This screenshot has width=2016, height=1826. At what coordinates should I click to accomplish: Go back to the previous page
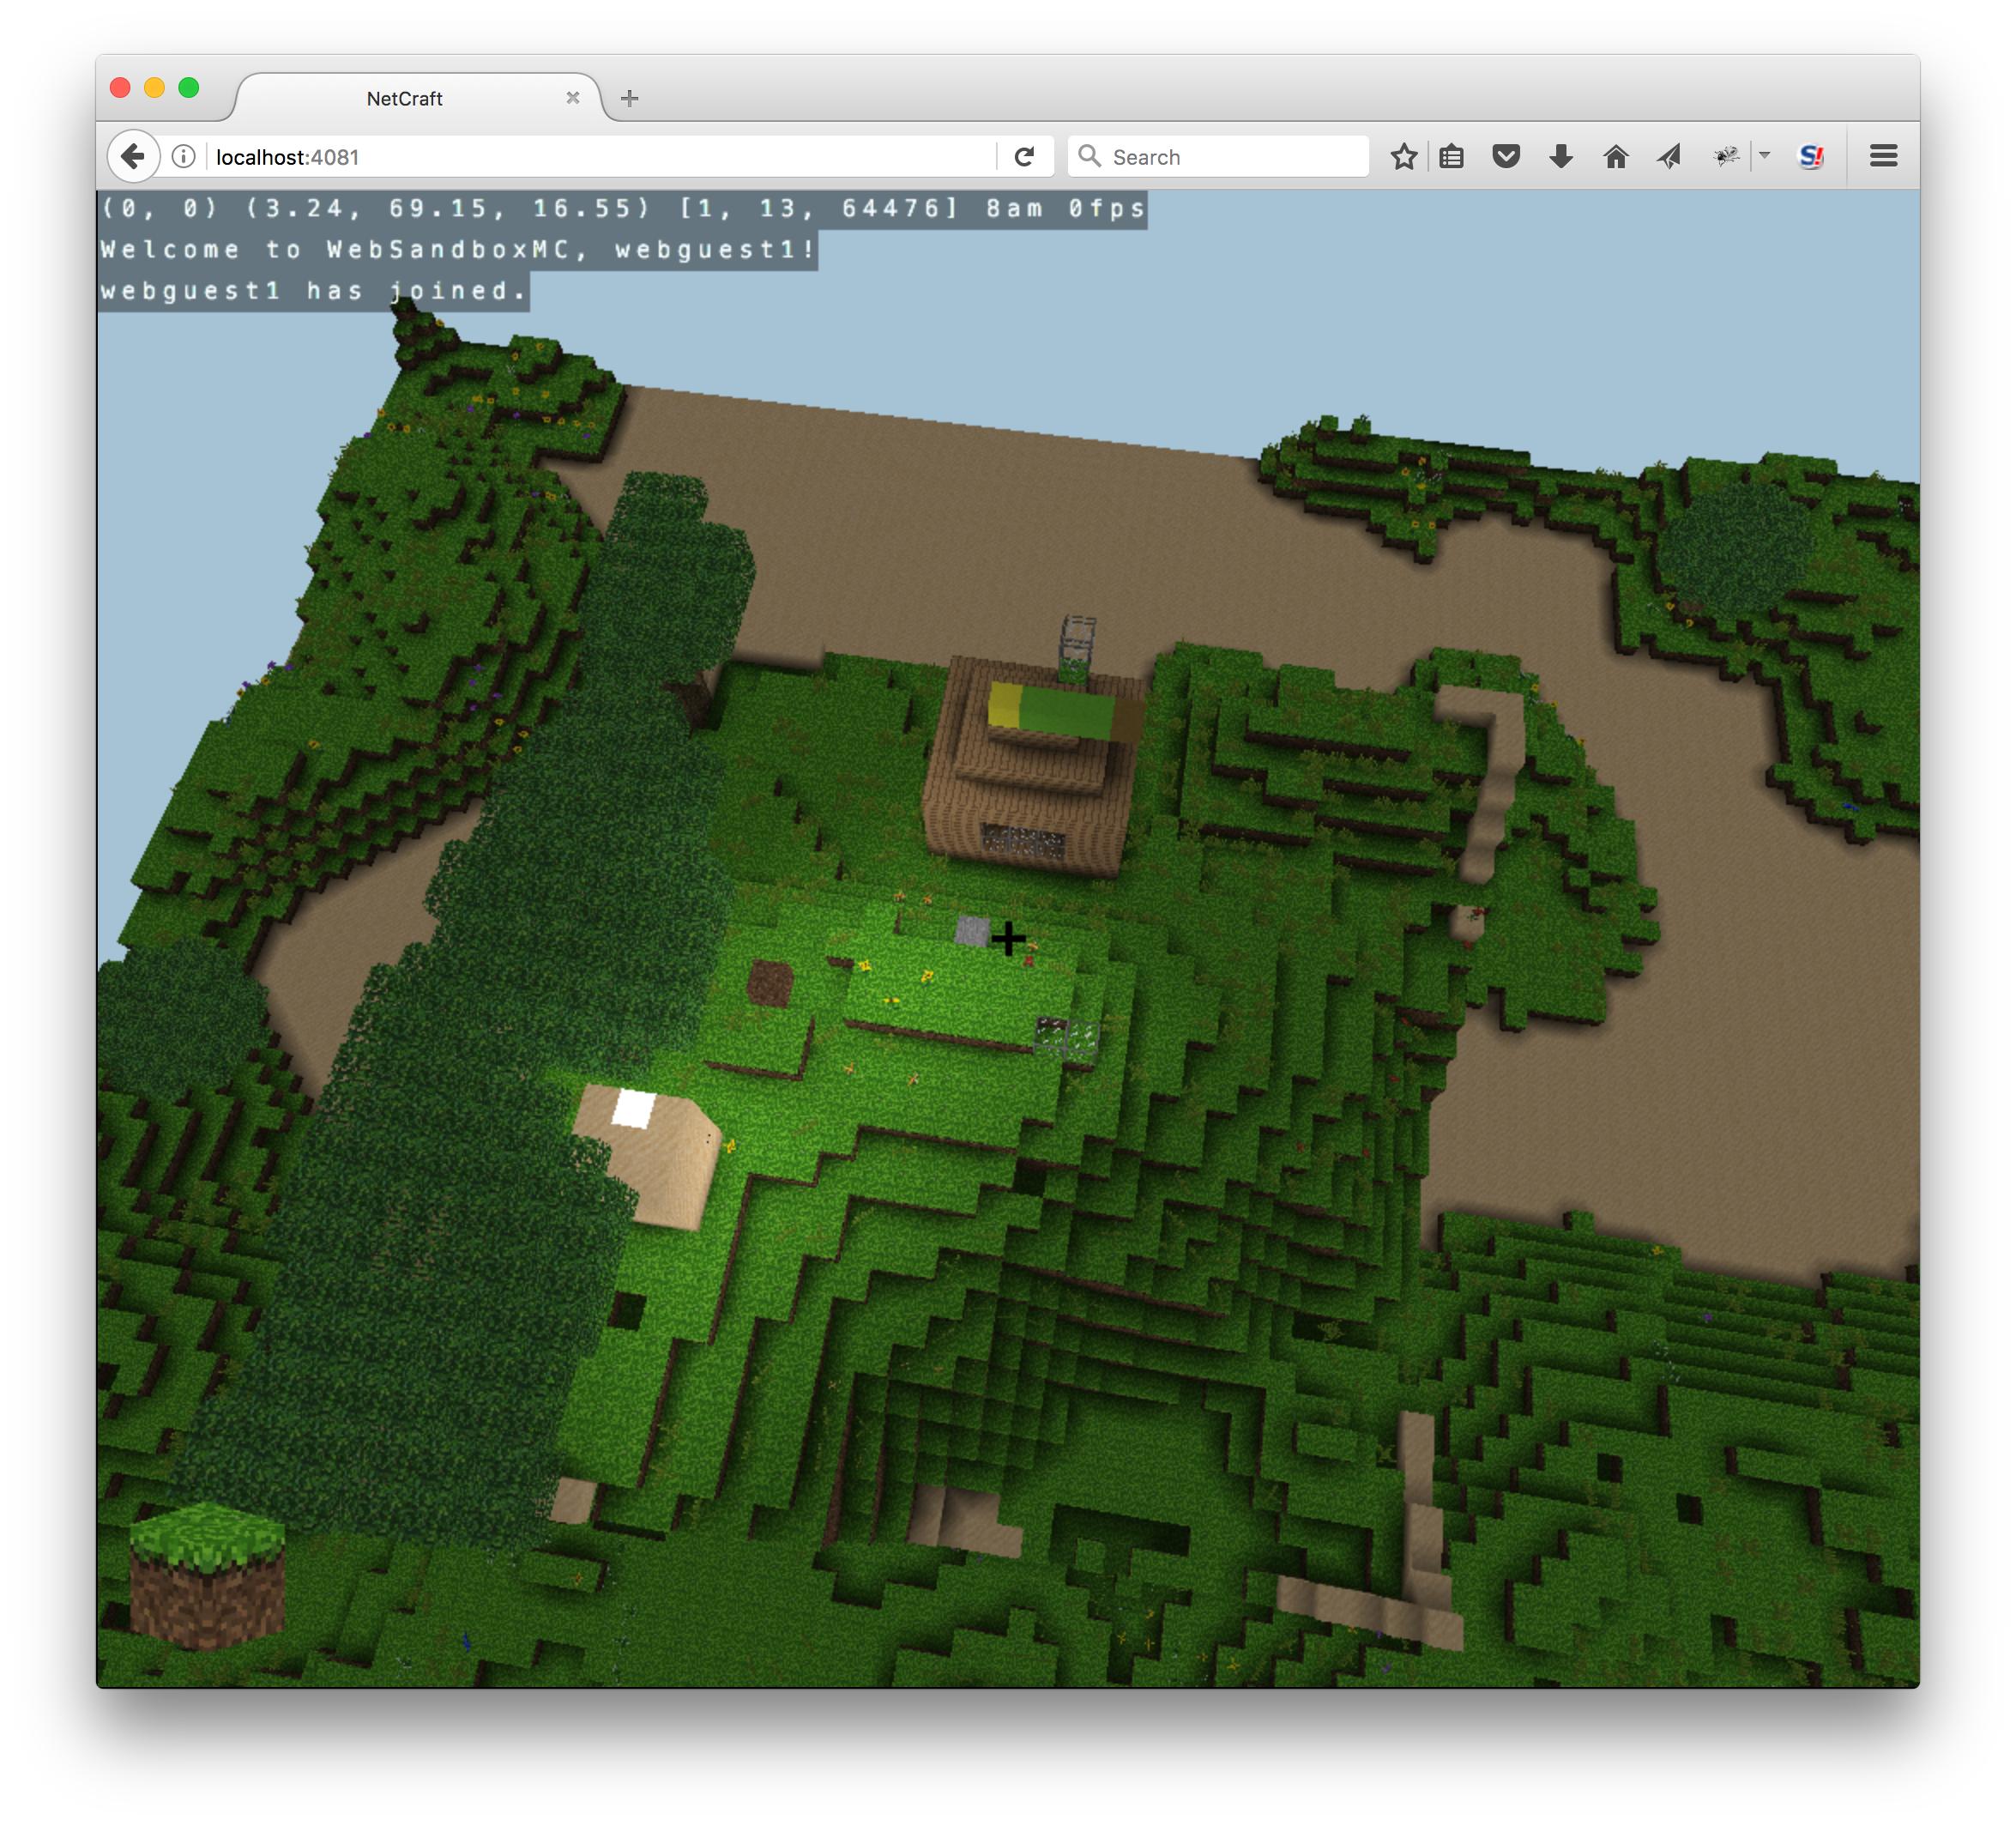click(x=133, y=157)
